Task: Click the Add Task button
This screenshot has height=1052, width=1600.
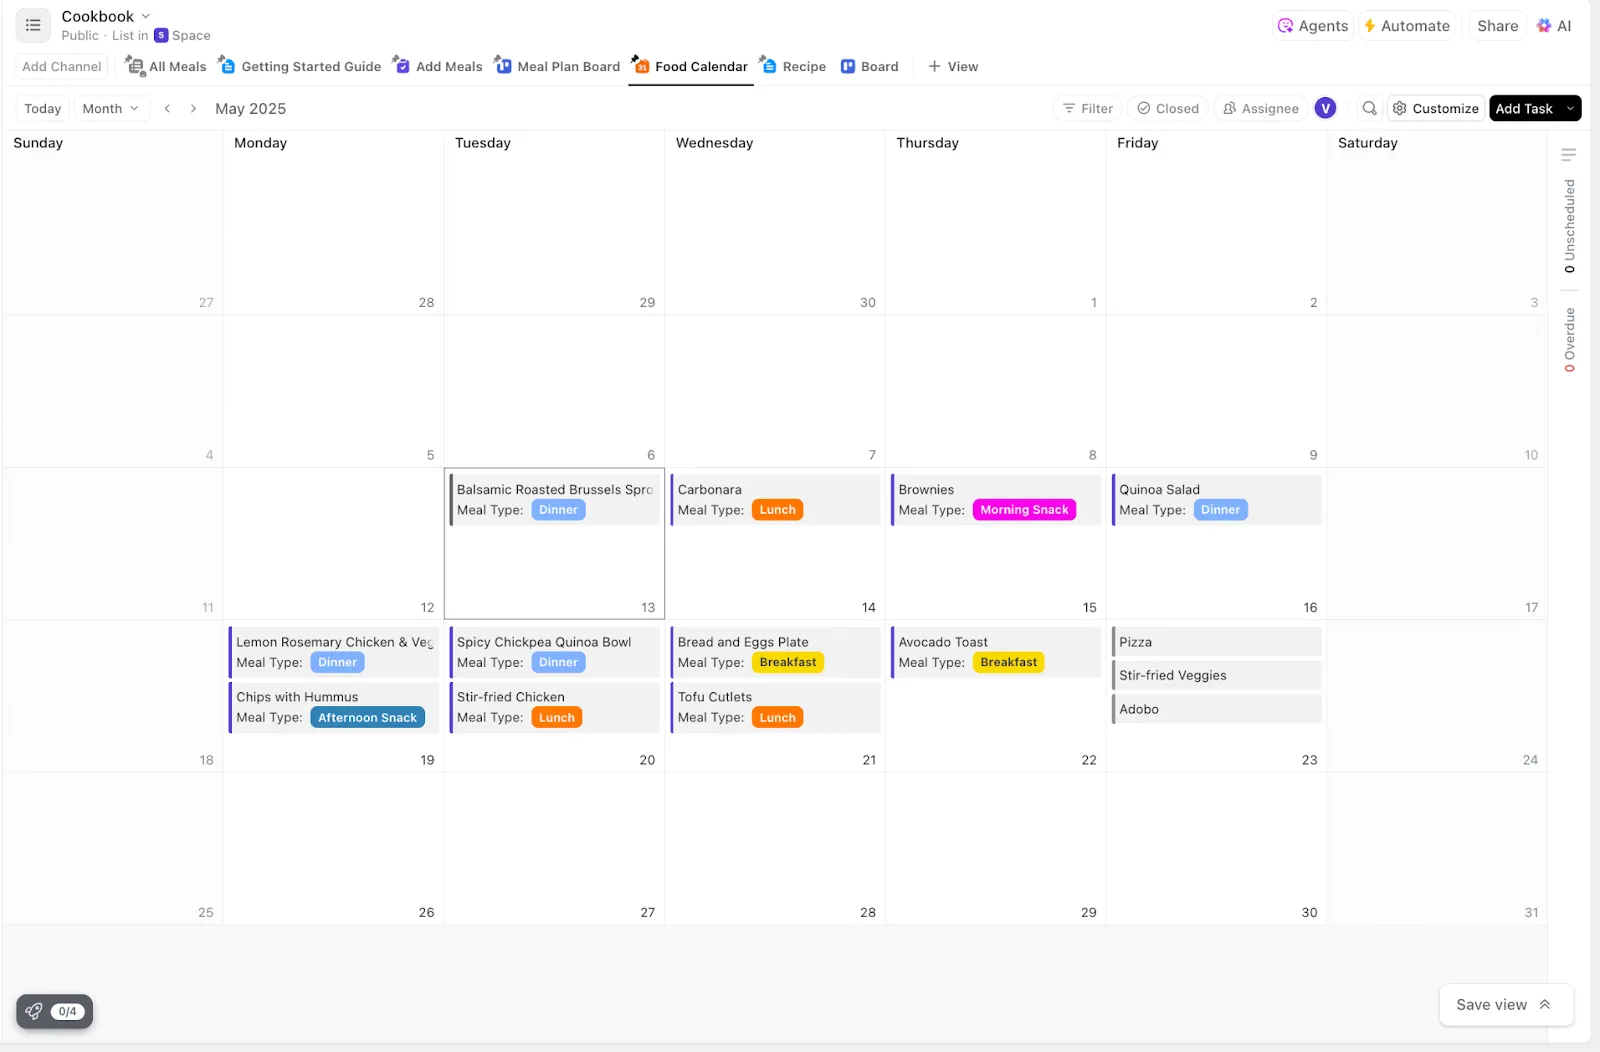Action: (1524, 108)
